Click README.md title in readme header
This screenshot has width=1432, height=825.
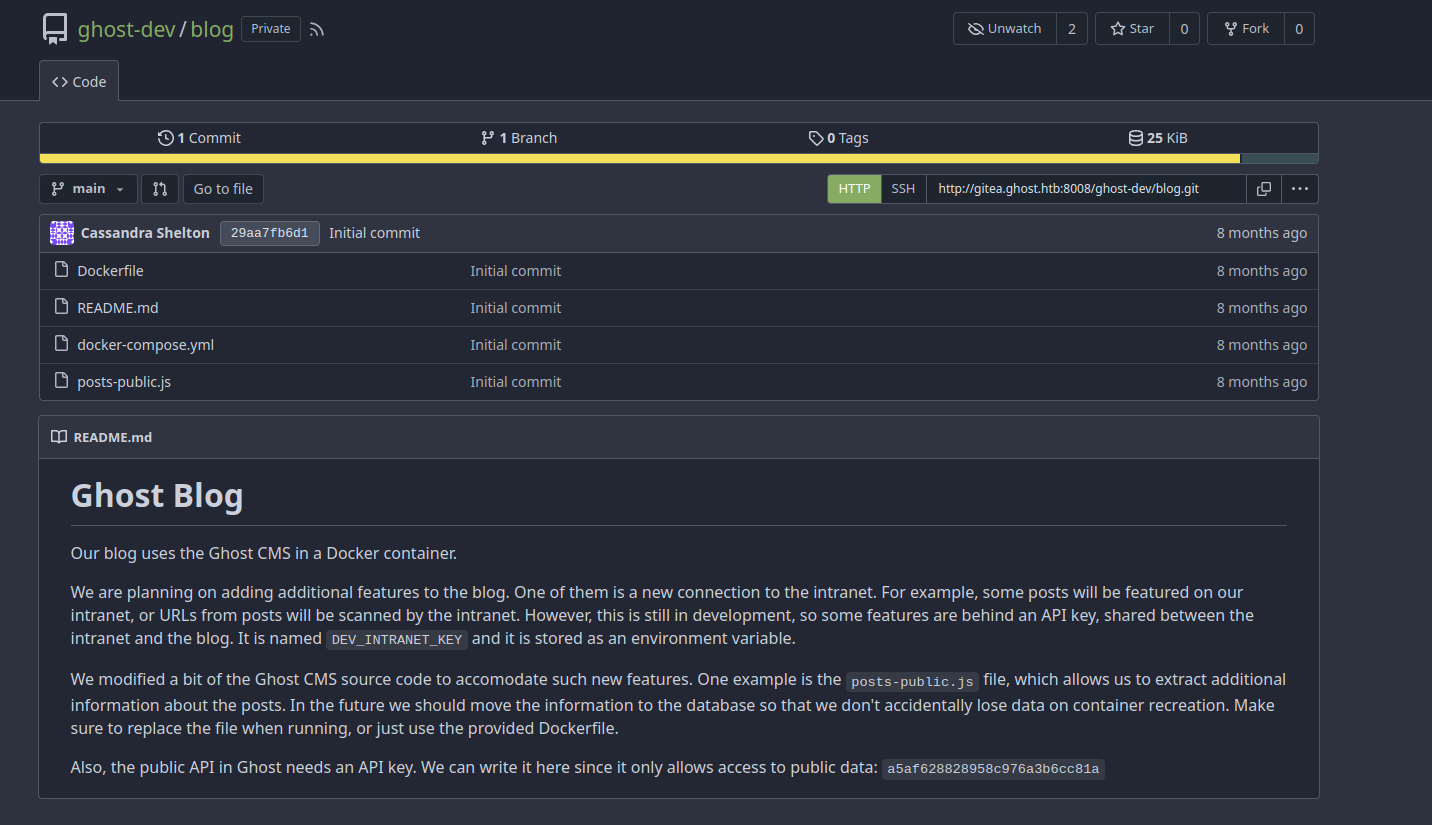tap(113, 437)
